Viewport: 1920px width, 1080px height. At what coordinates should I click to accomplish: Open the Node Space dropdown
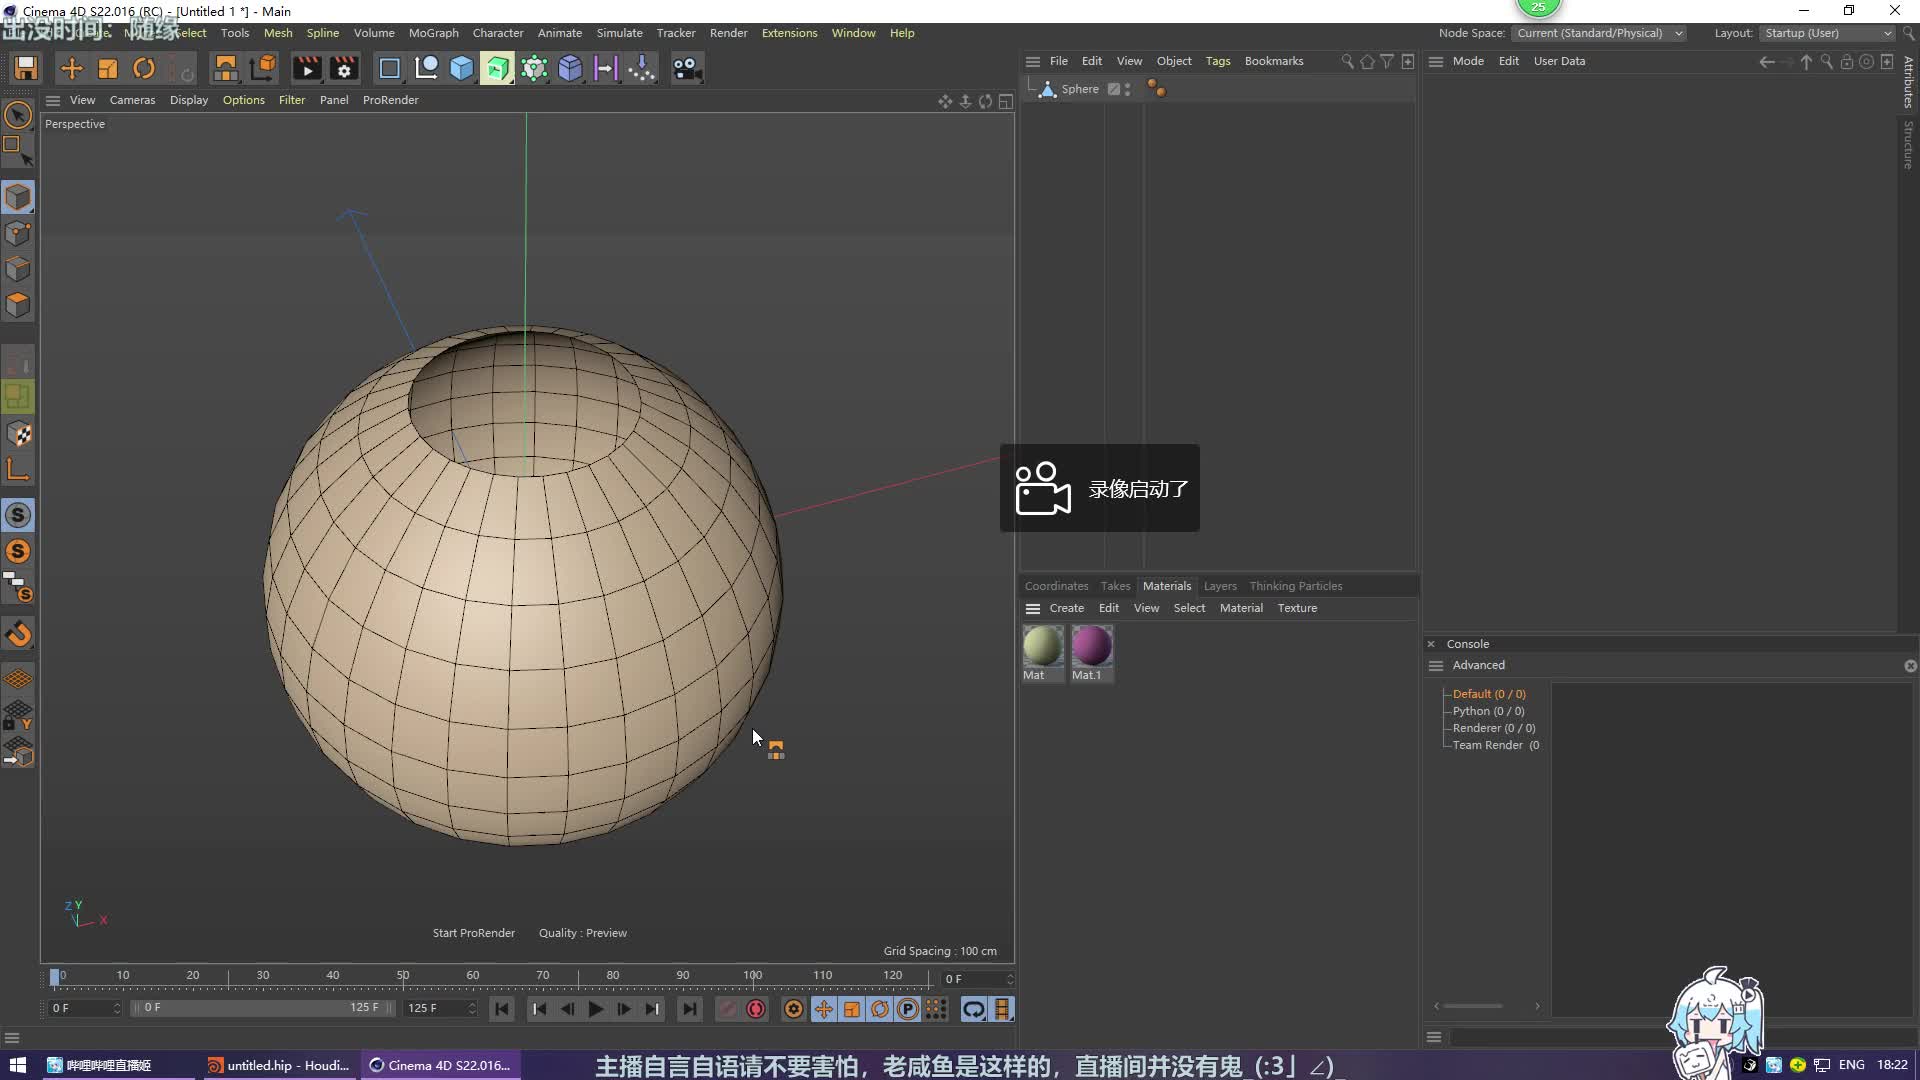(x=1599, y=33)
